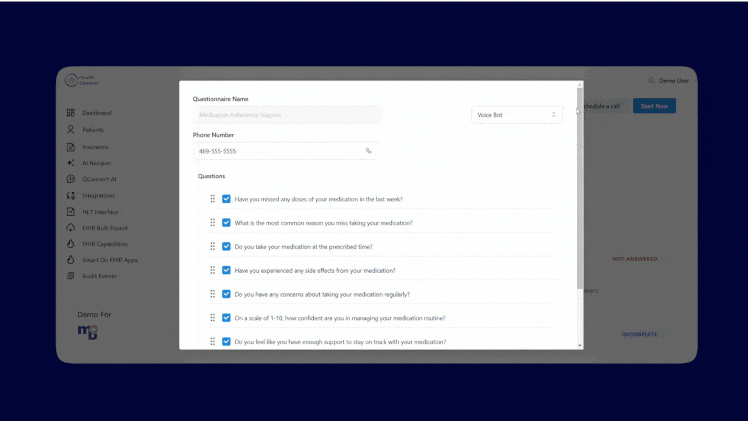Open Patients via its person icon

[71, 129]
